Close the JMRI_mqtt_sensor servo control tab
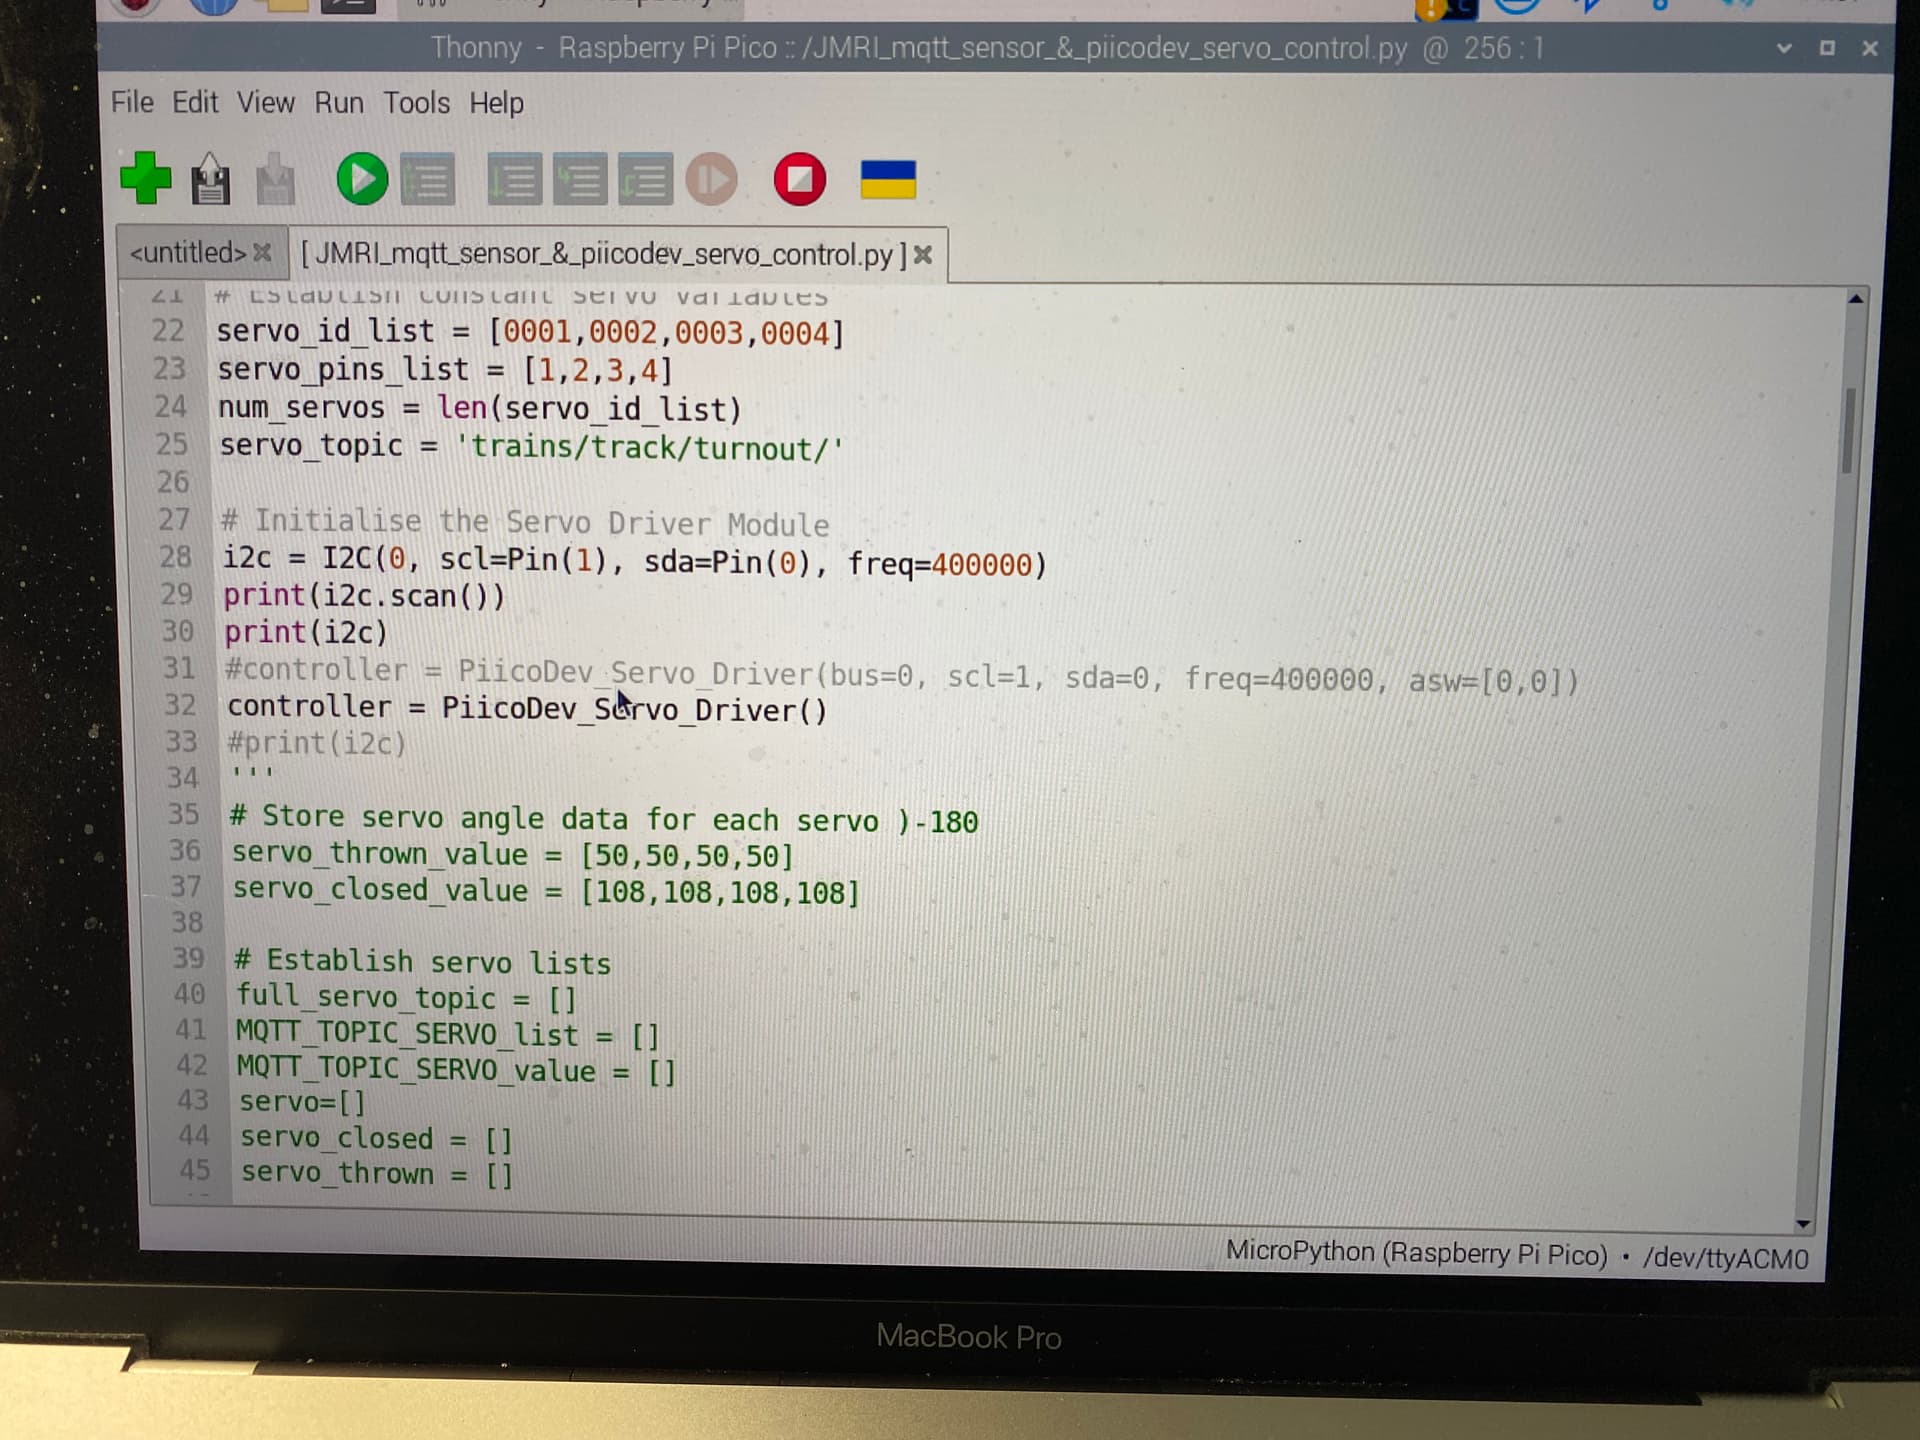 pos(923,255)
